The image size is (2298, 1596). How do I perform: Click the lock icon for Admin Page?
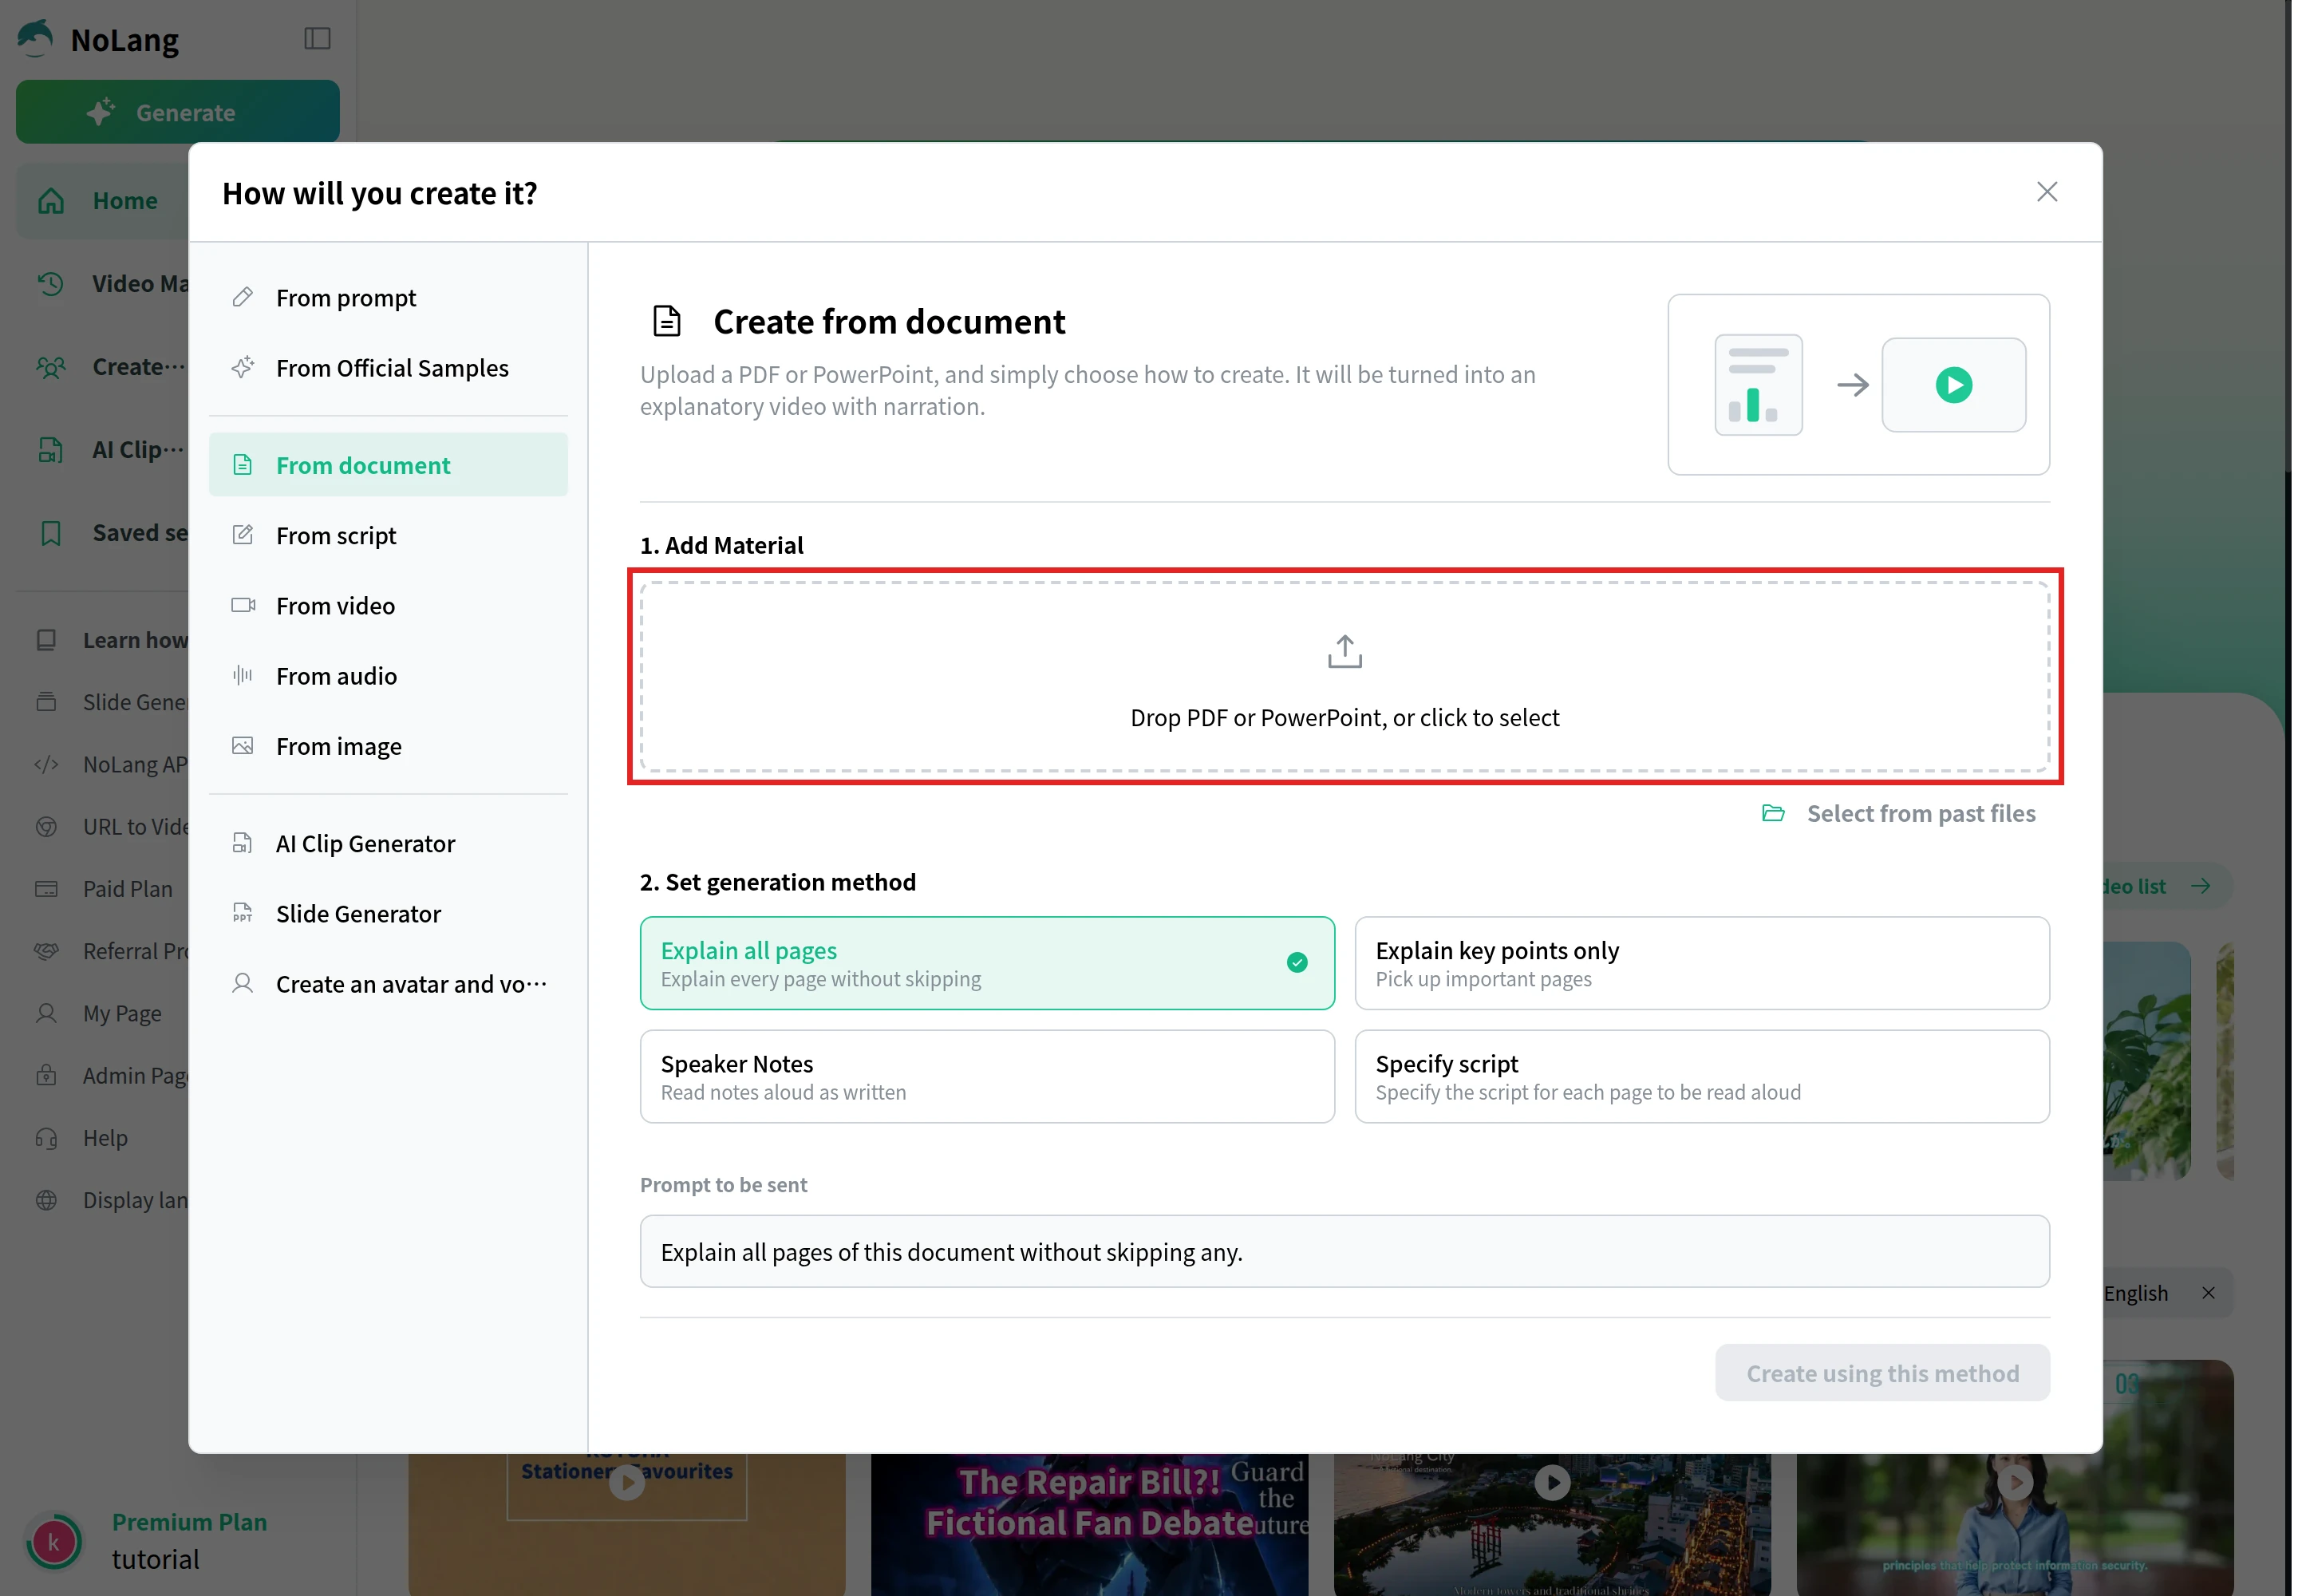pyautogui.click(x=46, y=1076)
